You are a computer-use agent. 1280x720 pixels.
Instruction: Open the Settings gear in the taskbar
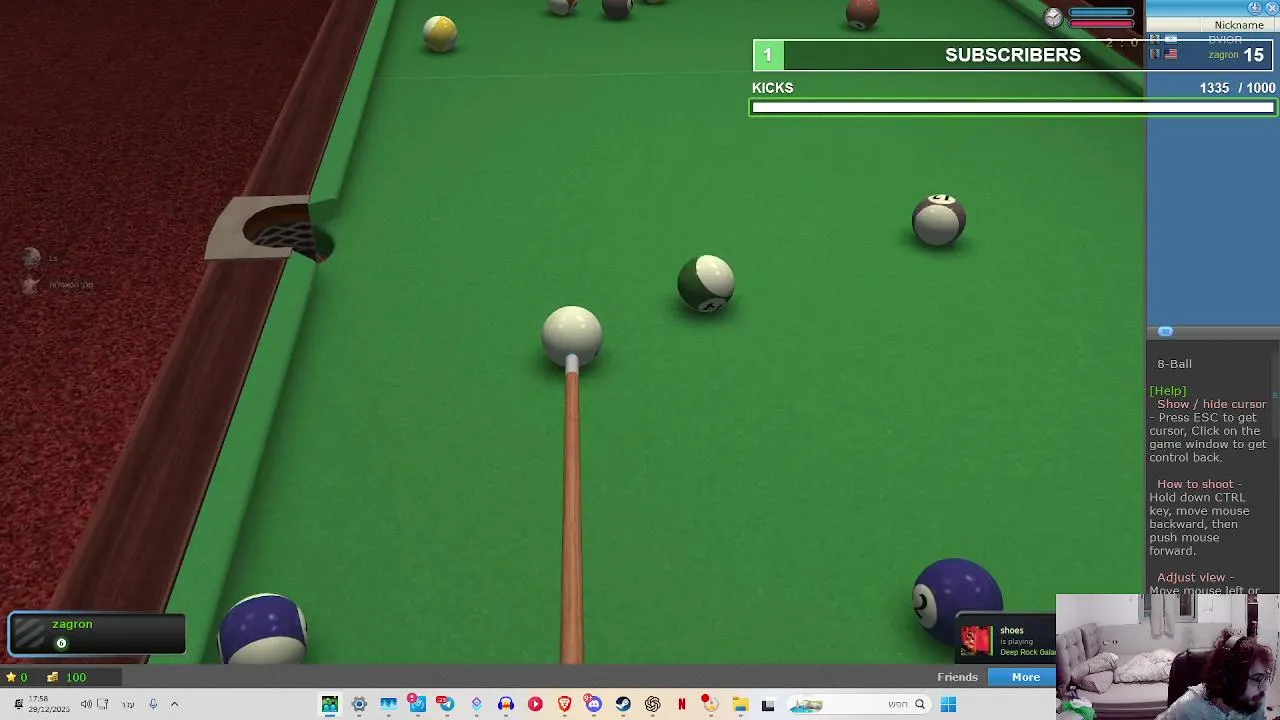pyautogui.click(x=359, y=705)
